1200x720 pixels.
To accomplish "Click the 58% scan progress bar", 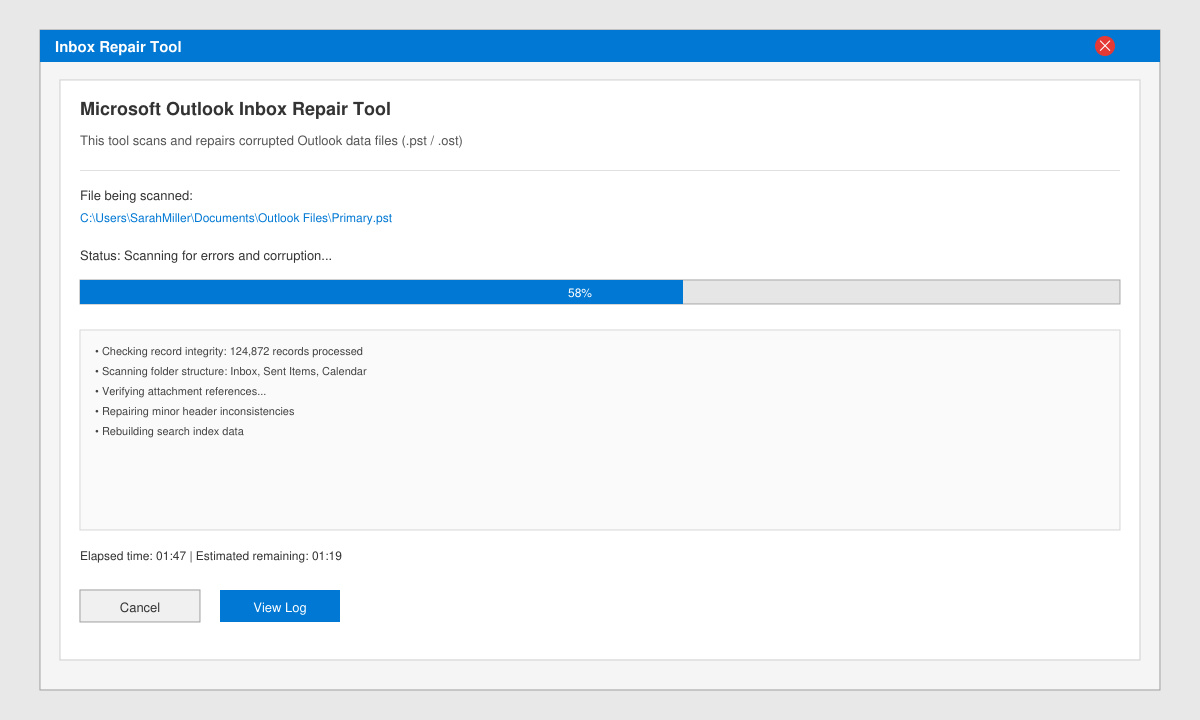I will coord(600,292).
